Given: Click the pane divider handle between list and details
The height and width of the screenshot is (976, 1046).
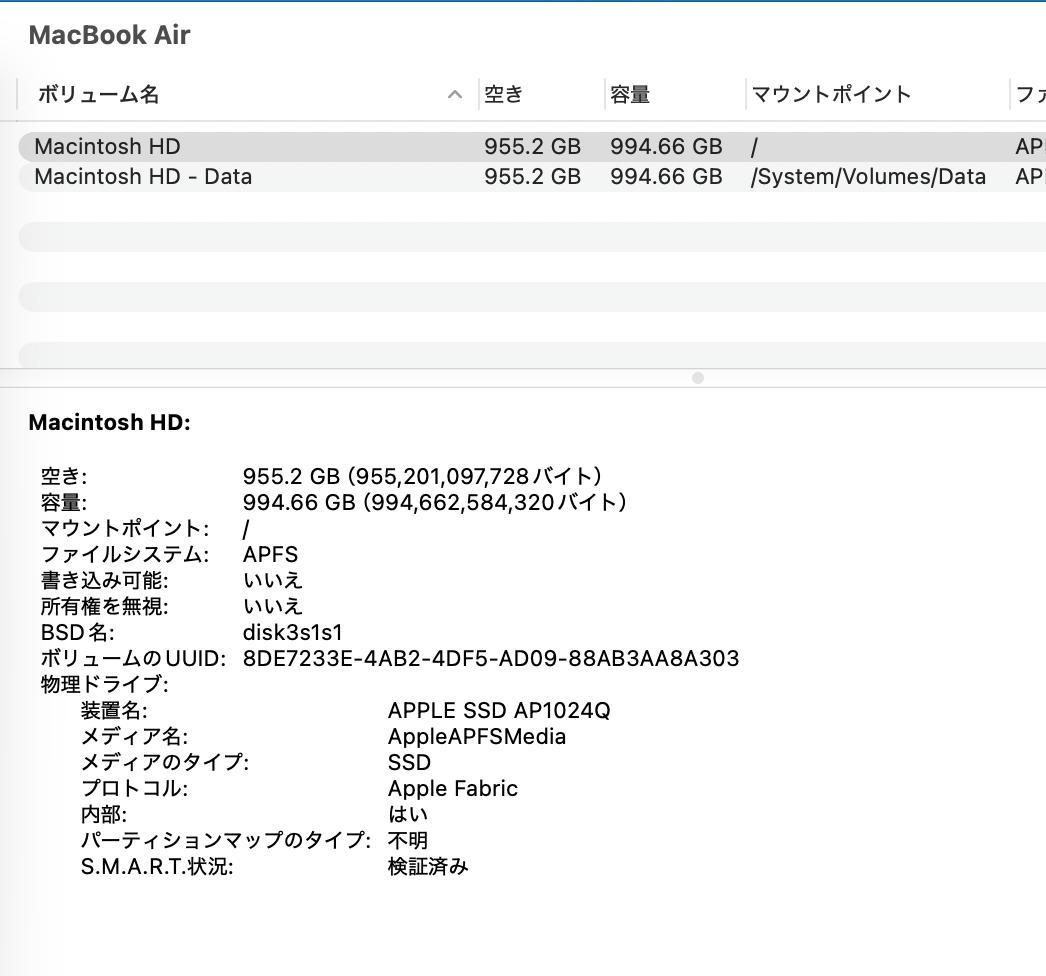Looking at the screenshot, I should [x=697, y=378].
